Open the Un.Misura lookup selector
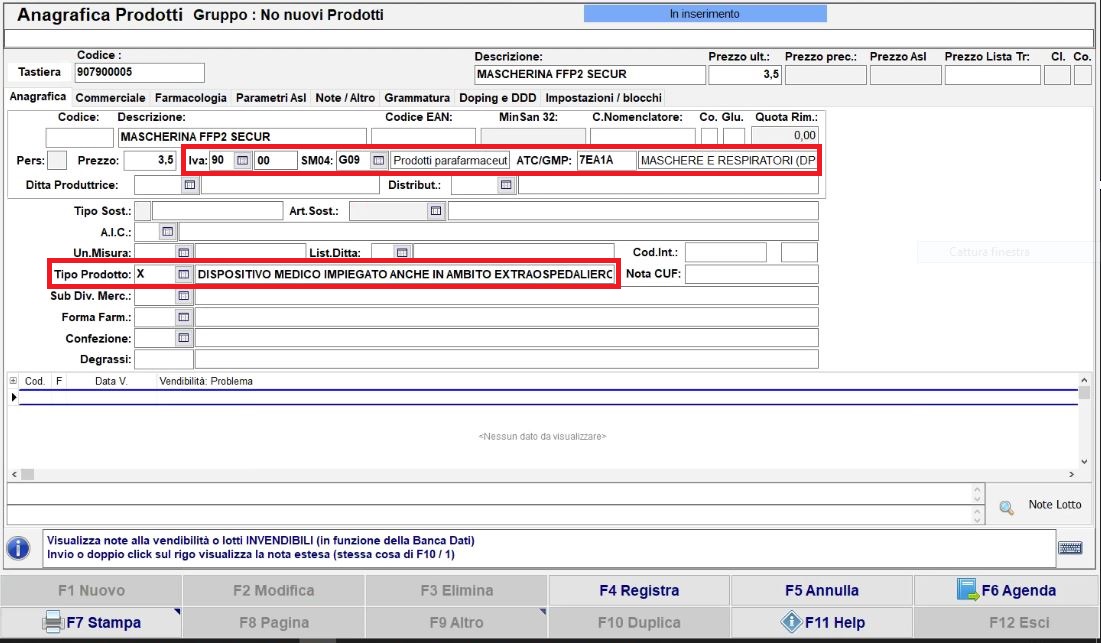 (x=183, y=252)
